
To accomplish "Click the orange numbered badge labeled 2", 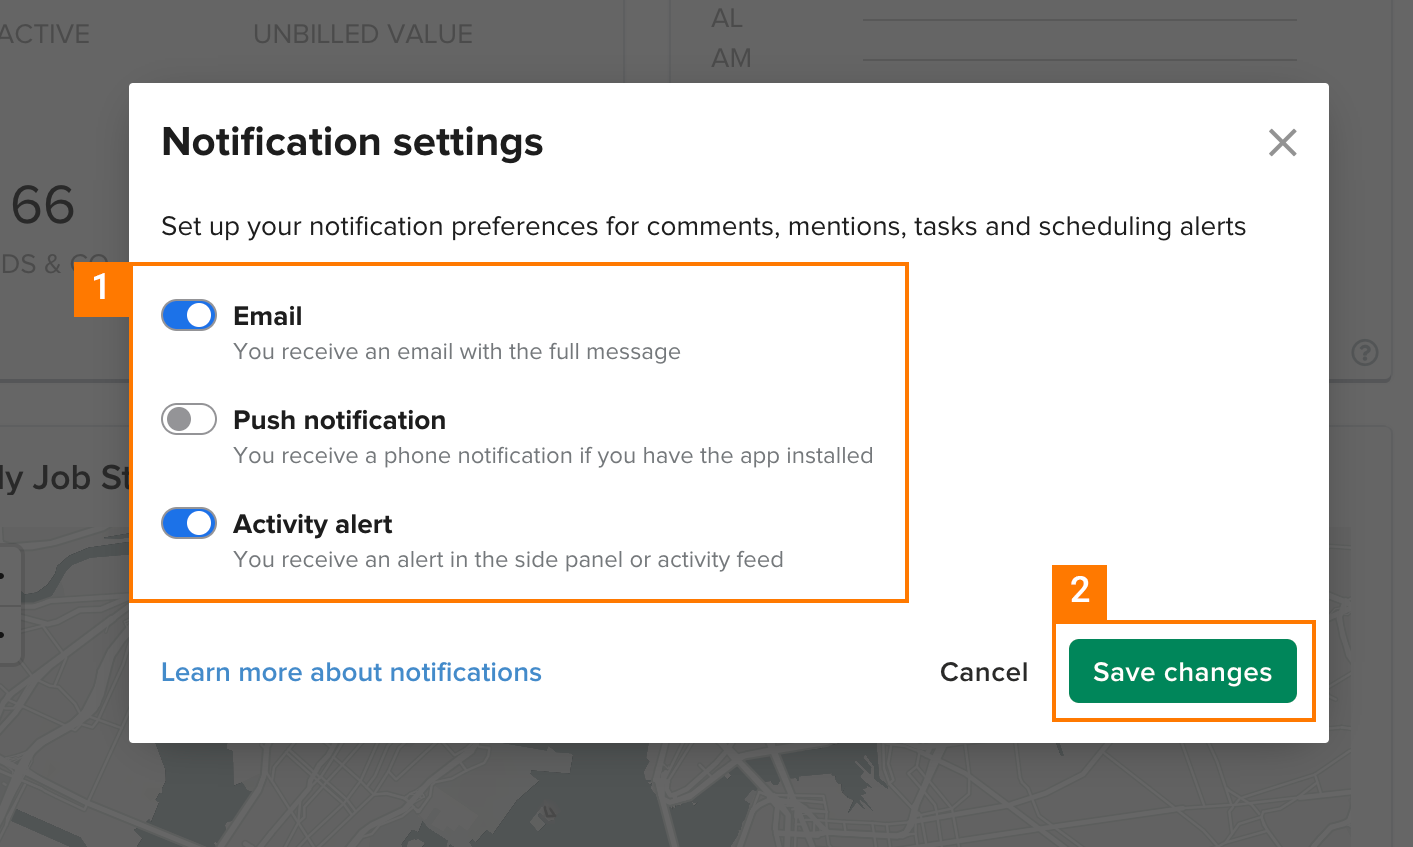I will 1080,592.
